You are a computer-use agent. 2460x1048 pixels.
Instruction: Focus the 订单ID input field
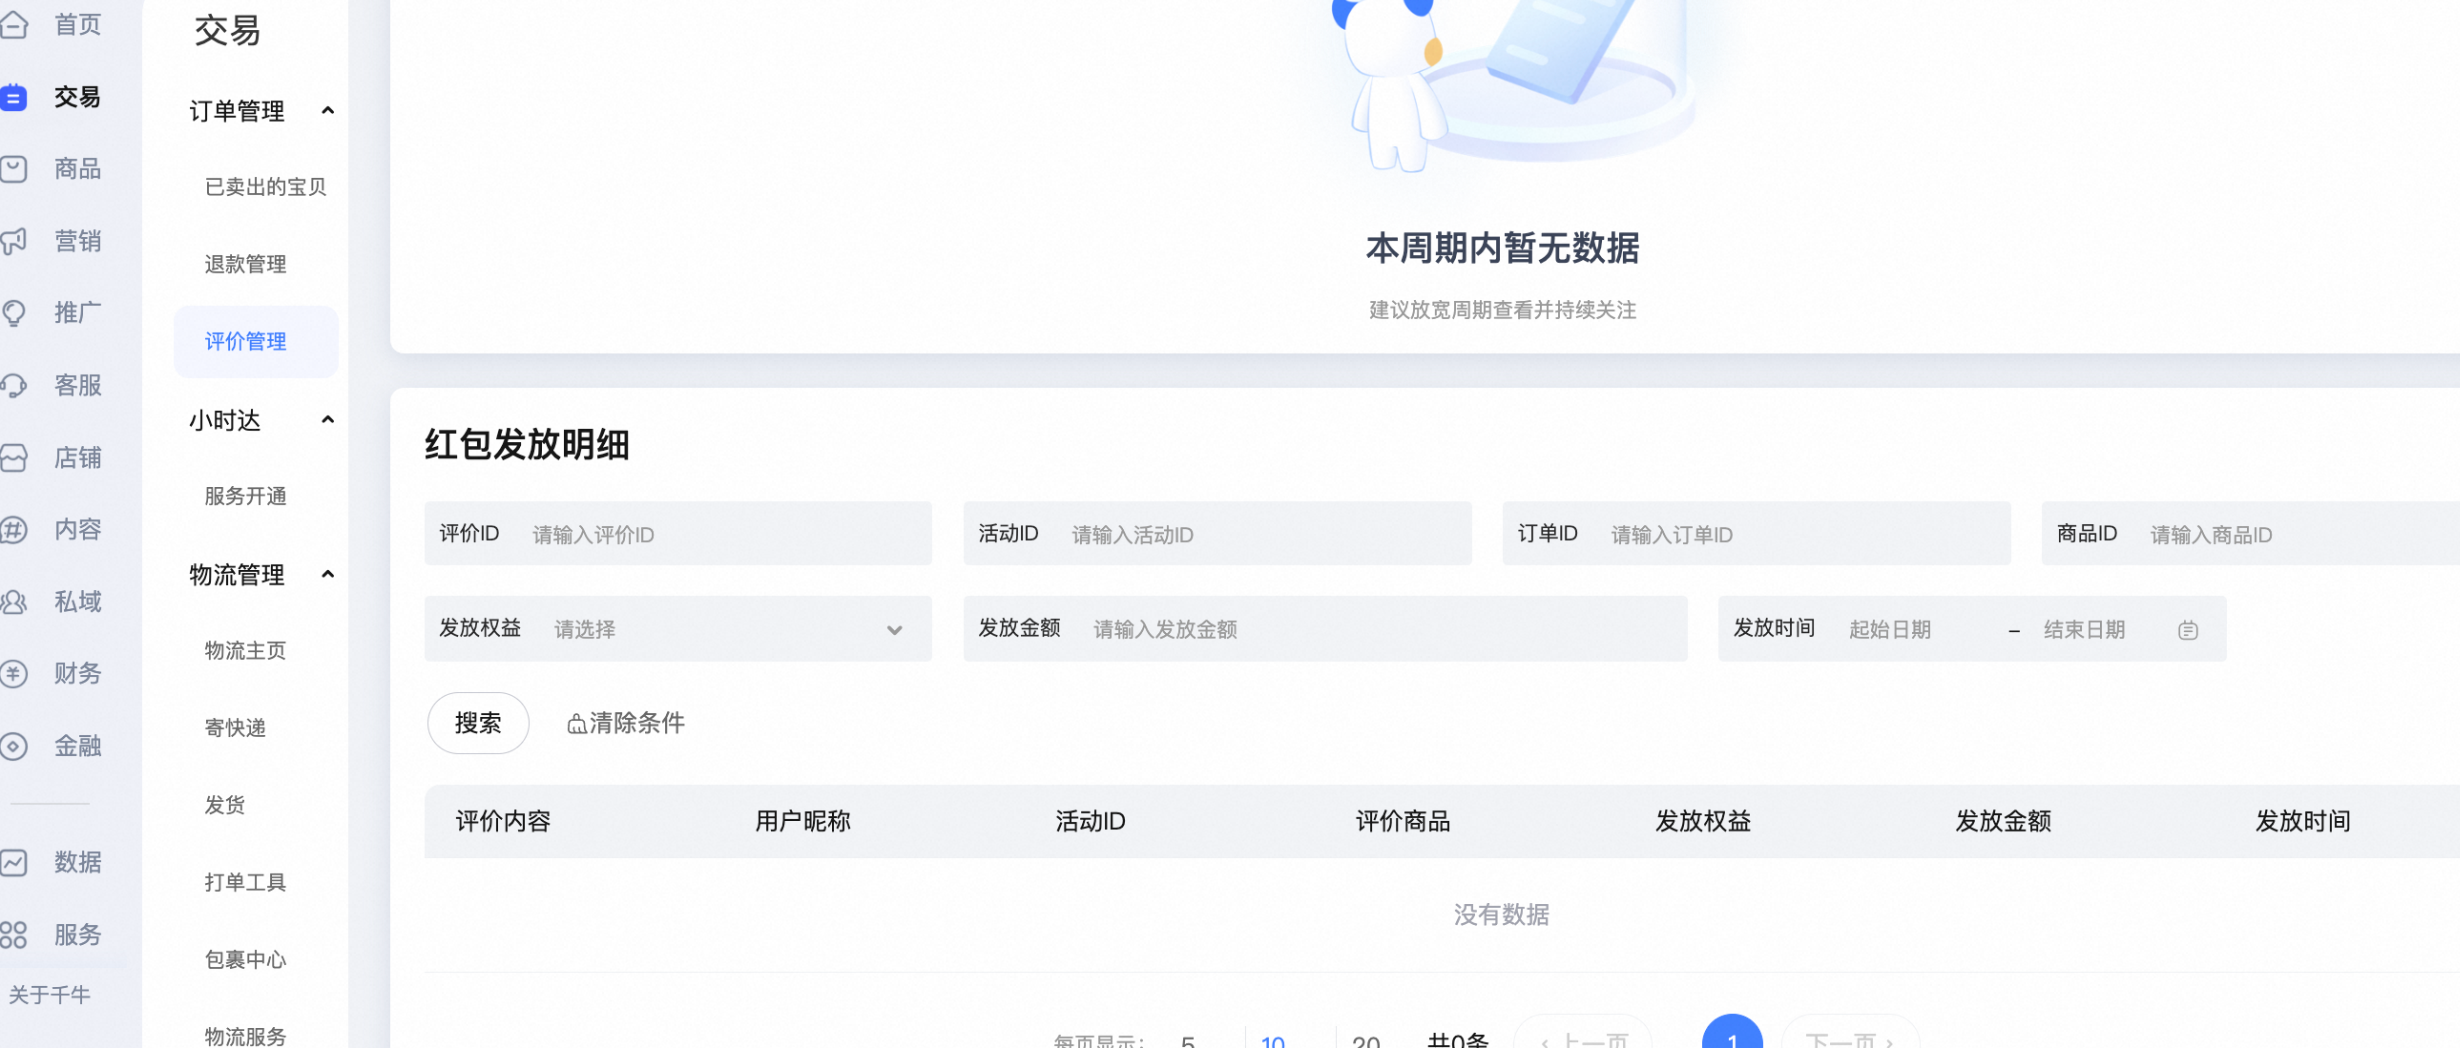click(1756, 534)
